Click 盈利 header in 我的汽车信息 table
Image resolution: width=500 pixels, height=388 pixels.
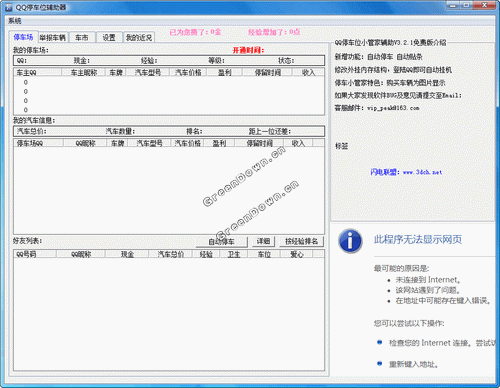click(x=219, y=143)
